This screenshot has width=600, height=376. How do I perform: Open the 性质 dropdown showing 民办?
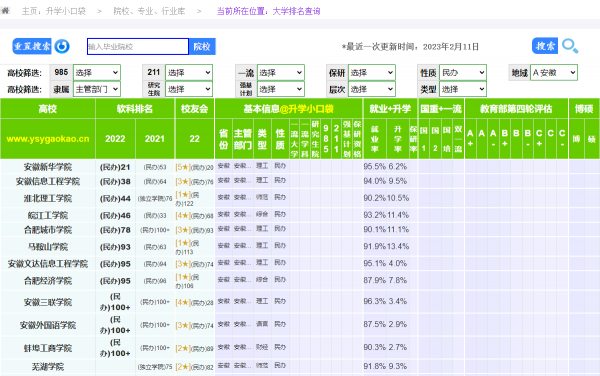[x=463, y=72]
